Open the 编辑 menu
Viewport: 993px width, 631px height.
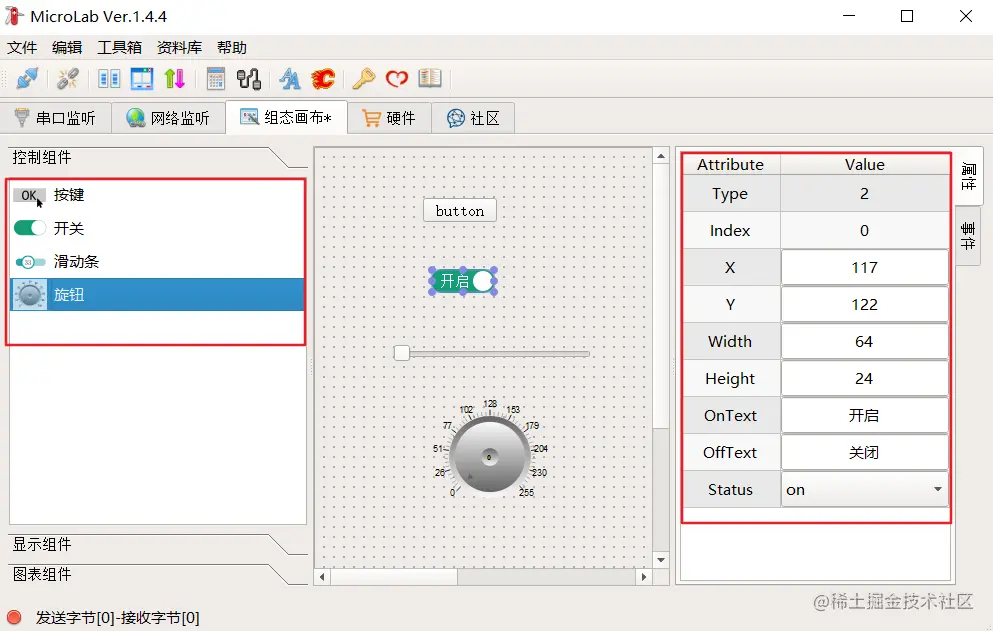tap(67, 48)
